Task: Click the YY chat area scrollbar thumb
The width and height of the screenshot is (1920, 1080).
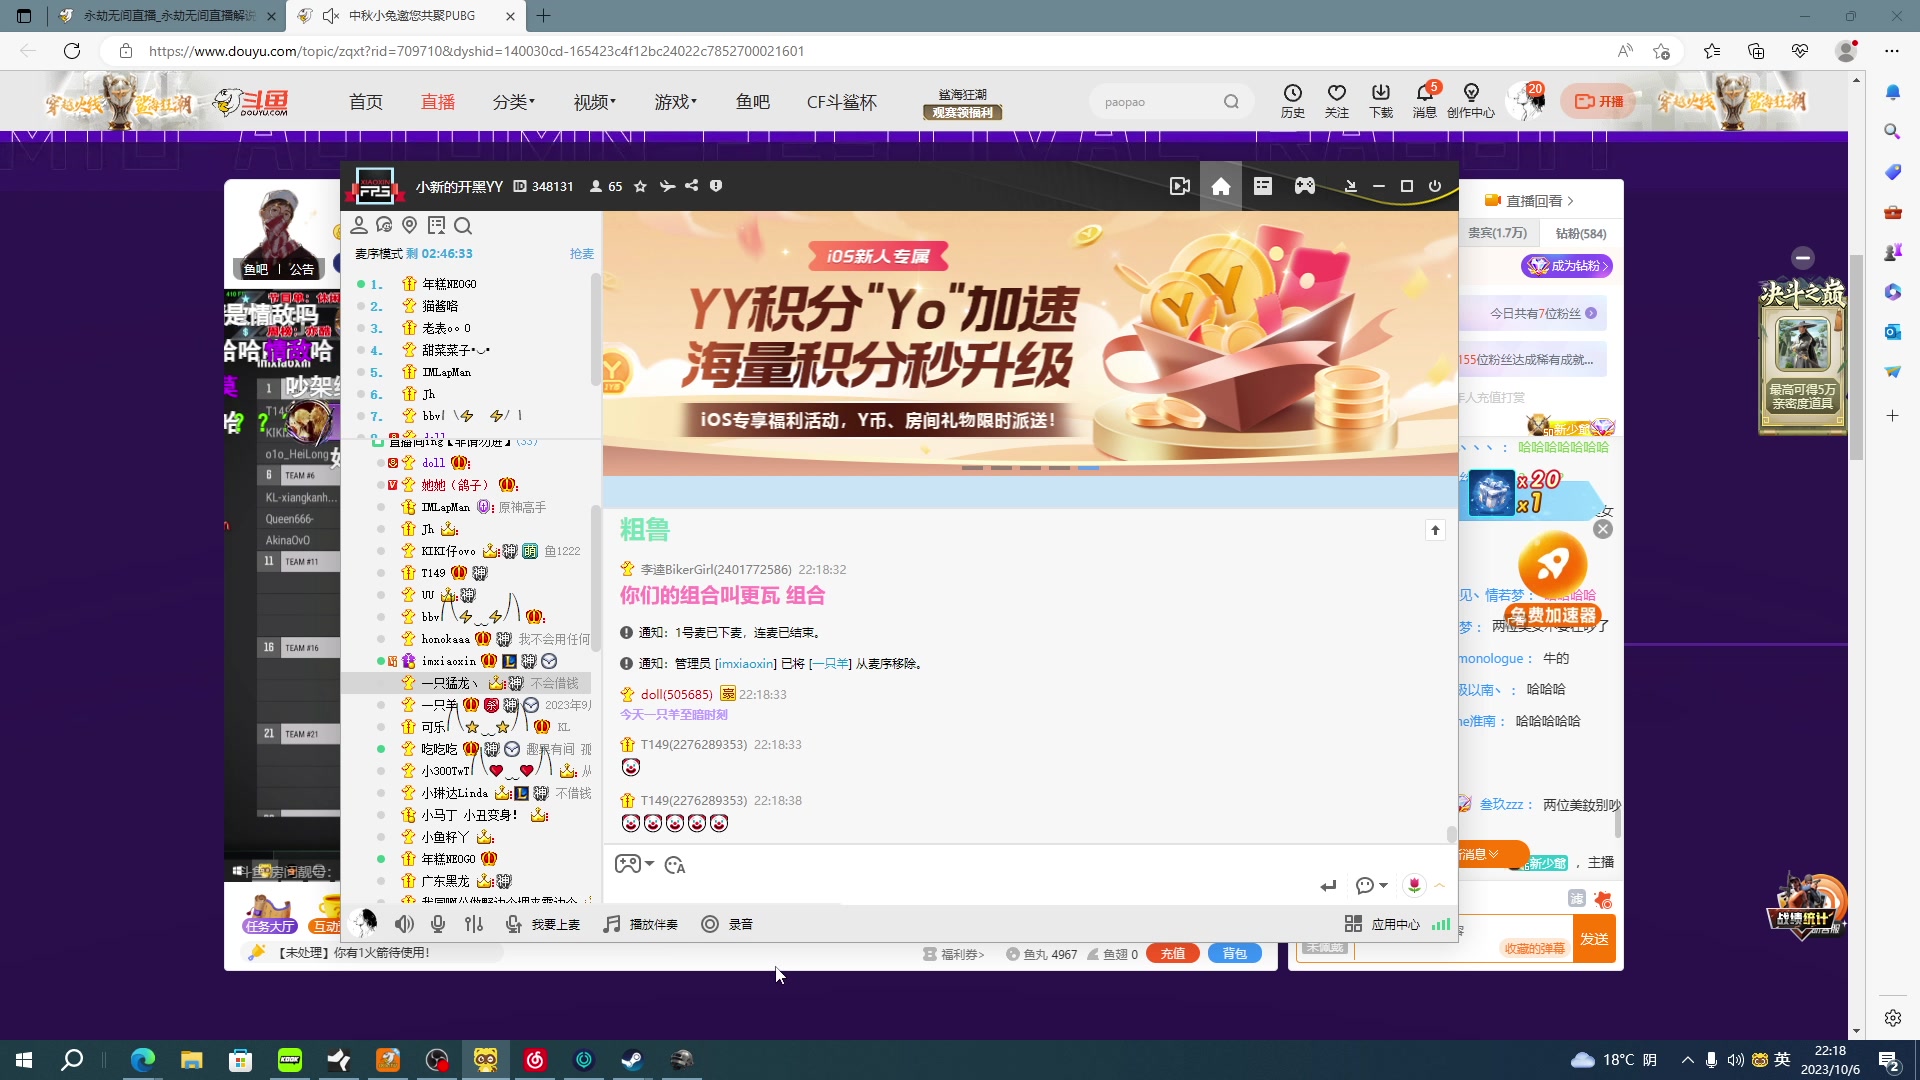Action: pyautogui.click(x=1451, y=834)
